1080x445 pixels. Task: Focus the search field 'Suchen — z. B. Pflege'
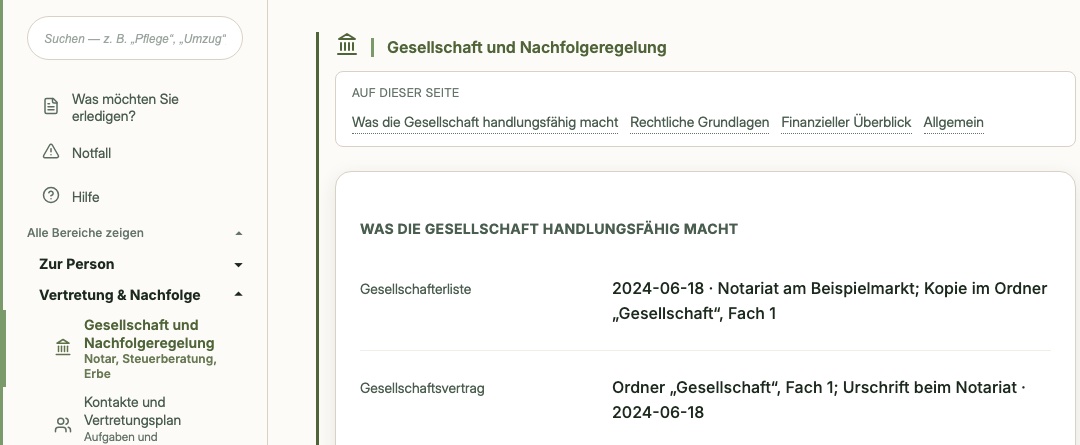click(x=135, y=39)
